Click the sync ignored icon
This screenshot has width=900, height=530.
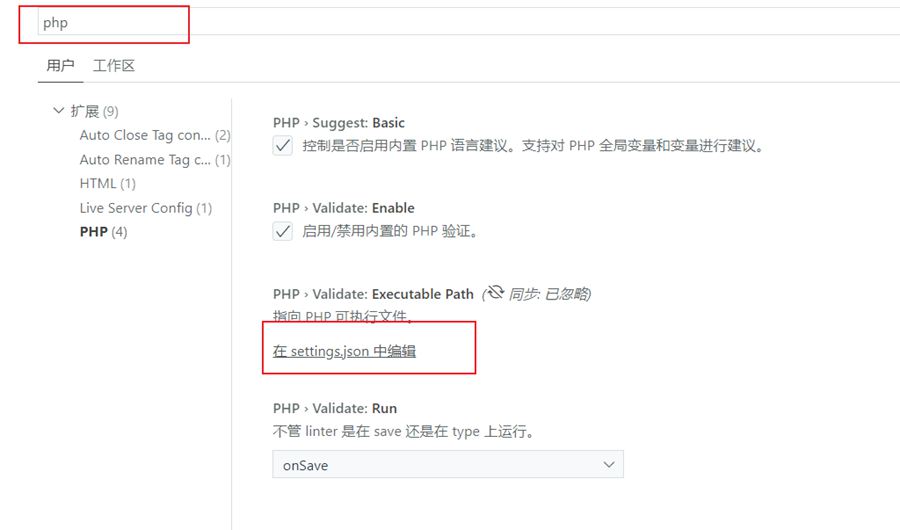click(495, 293)
